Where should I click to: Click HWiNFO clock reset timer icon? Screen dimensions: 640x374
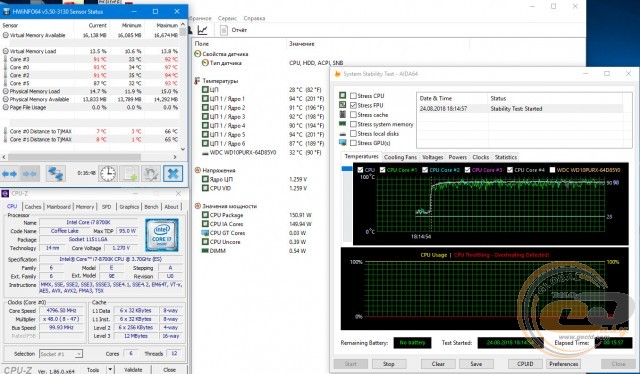108,174
